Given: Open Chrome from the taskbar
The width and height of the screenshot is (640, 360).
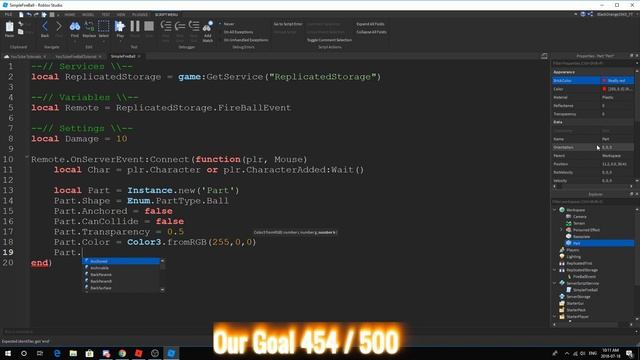Looking at the screenshot, I should click(122, 353).
